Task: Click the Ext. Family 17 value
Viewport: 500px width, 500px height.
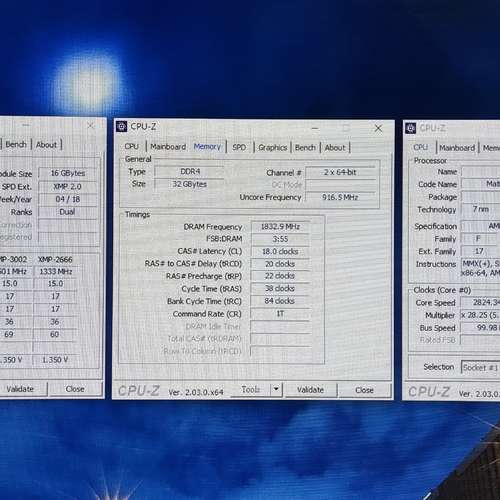Action: coord(479,251)
